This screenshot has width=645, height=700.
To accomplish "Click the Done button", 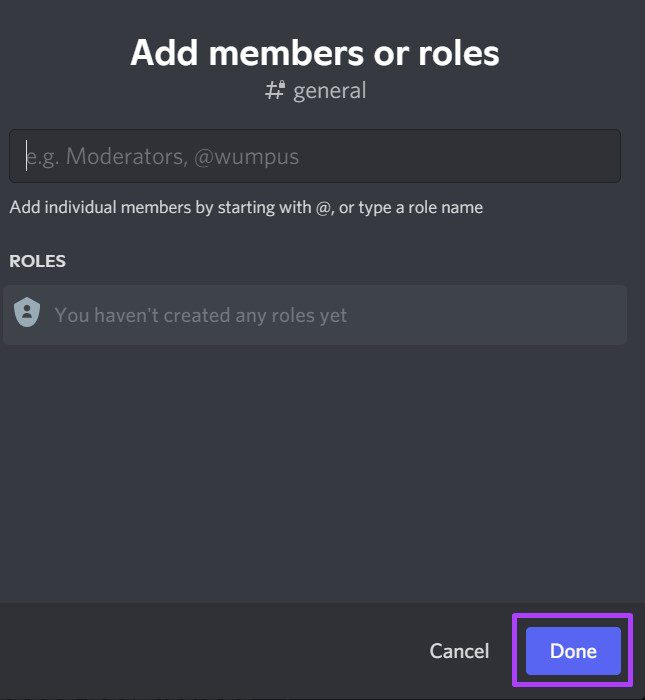I will (573, 651).
